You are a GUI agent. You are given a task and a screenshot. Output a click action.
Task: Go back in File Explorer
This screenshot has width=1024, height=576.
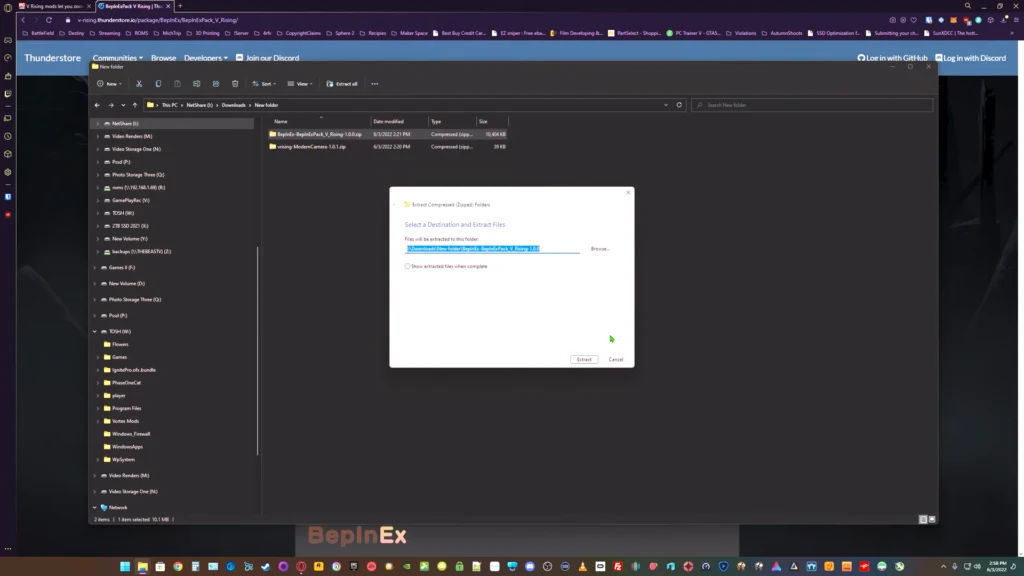(97, 105)
